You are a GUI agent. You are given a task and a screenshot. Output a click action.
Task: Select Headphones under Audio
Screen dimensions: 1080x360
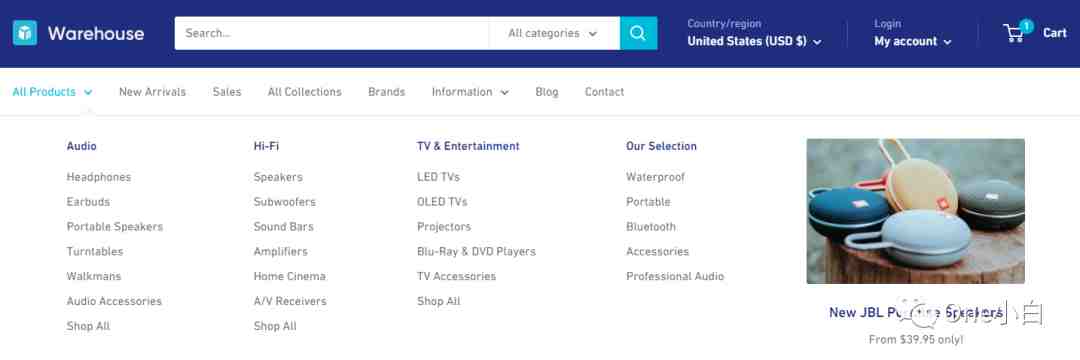point(98,177)
